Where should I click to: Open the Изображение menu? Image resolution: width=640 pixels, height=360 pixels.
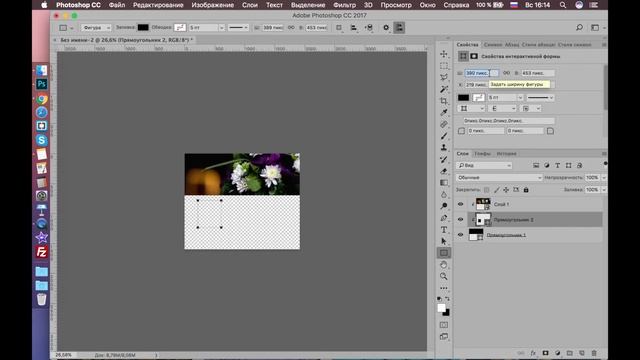click(213, 5)
